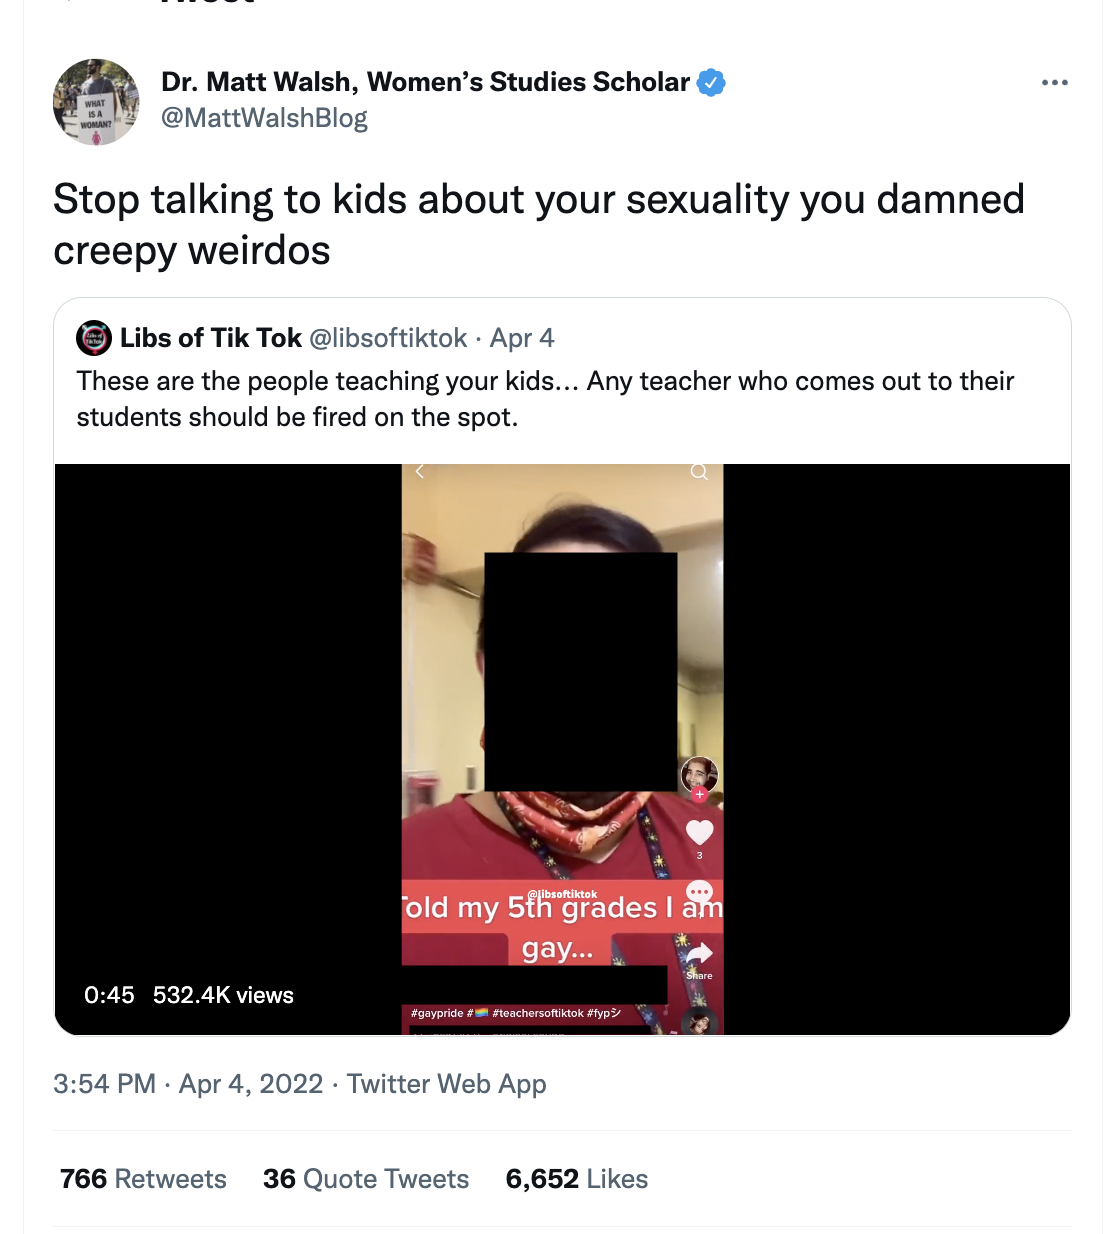Image resolution: width=1110 pixels, height=1234 pixels.
Task: Click the 0:45 video duration indicator
Action: pyautogui.click(x=110, y=995)
